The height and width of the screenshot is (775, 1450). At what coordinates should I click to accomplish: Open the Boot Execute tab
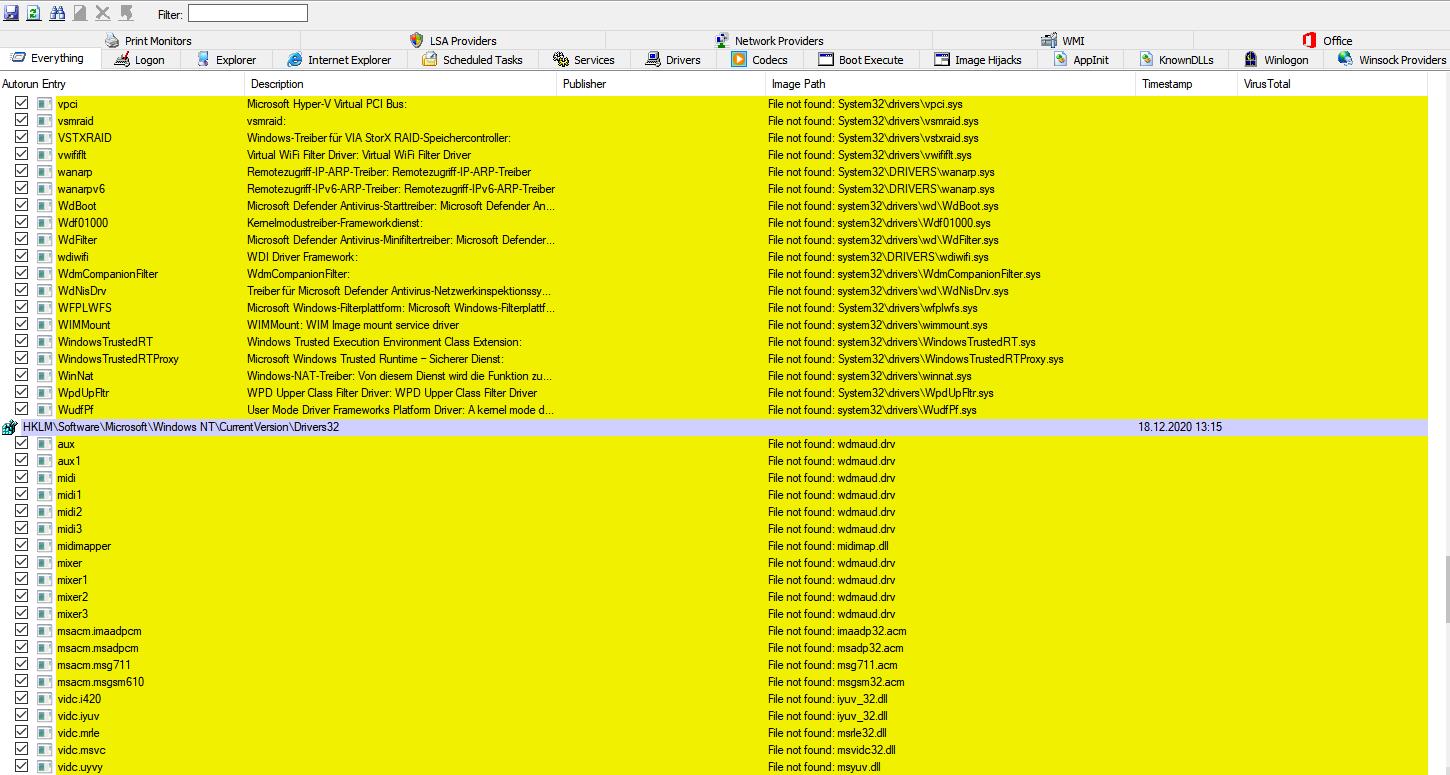point(861,60)
